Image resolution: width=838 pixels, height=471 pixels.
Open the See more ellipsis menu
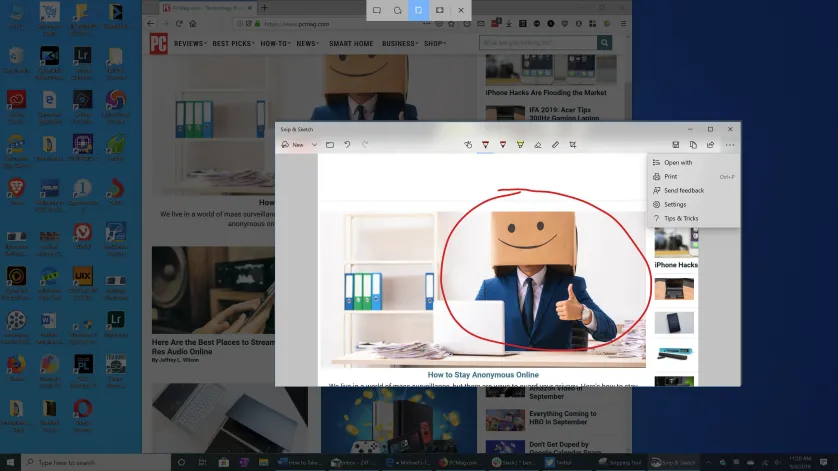(x=730, y=145)
